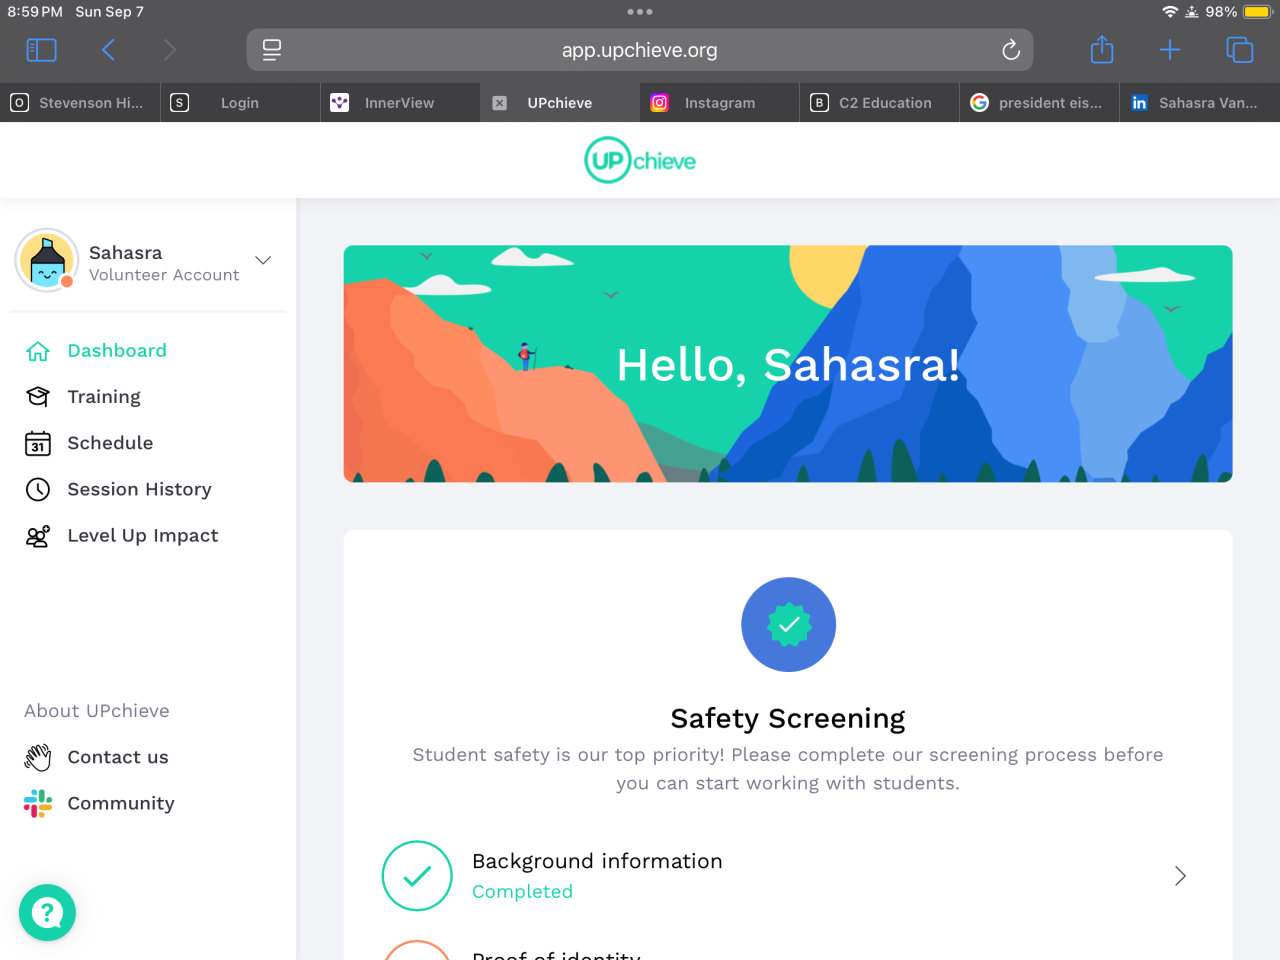Click the app.upchieve.org address bar
The height and width of the screenshot is (960, 1280).
(x=640, y=50)
